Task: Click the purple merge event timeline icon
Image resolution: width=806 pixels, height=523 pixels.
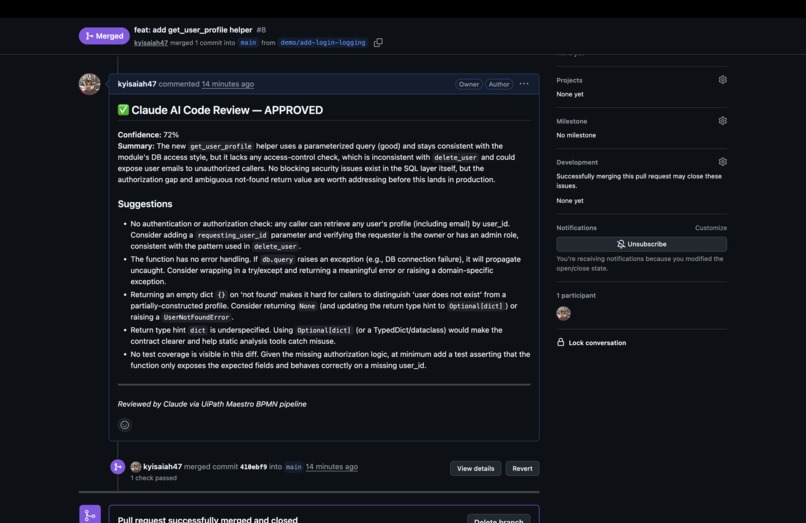Action: 118,466
